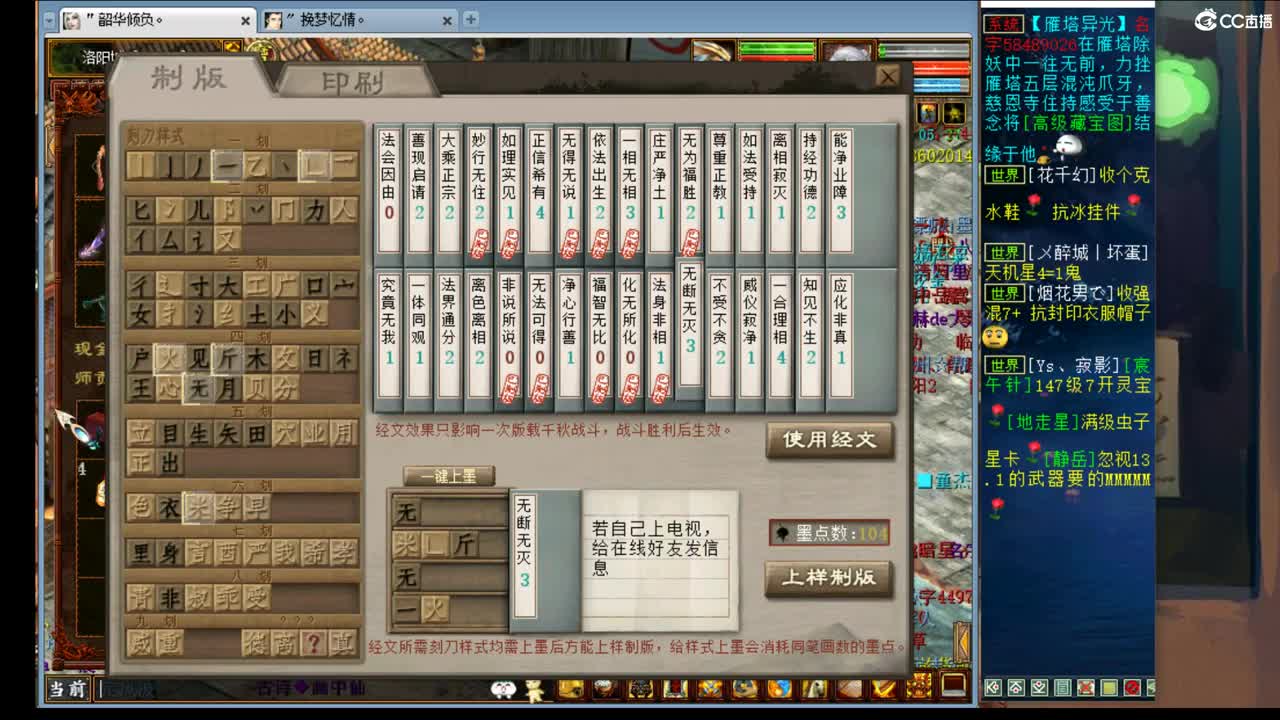Pick the 净心行善 scripture slip
The width and height of the screenshot is (1280, 720).
pyautogui.click(x=570, y=335)
